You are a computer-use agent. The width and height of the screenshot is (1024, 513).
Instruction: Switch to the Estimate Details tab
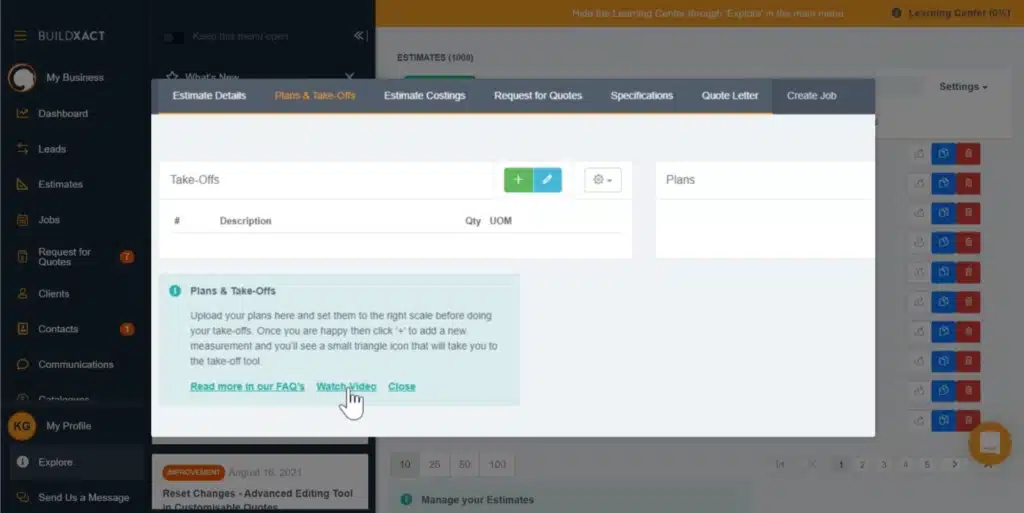point(209,96)
